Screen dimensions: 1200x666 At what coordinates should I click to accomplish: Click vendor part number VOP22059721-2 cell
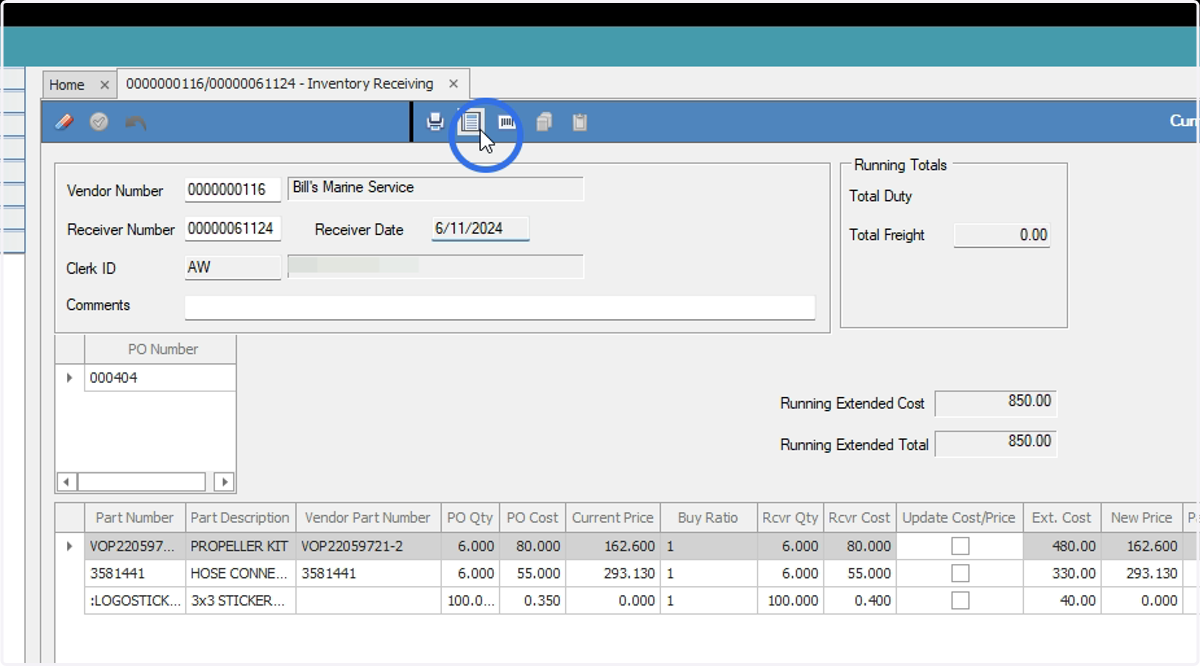click(367, 546)
